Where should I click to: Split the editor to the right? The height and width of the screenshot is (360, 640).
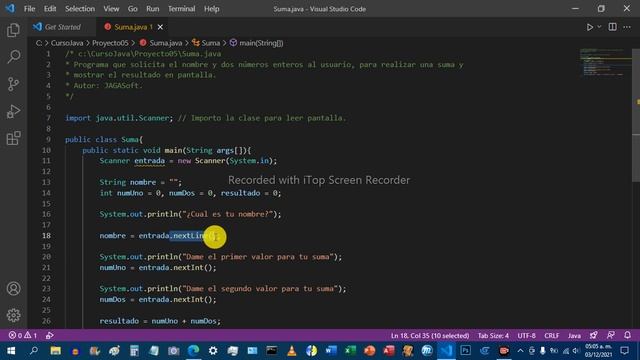tap(613, 27)
